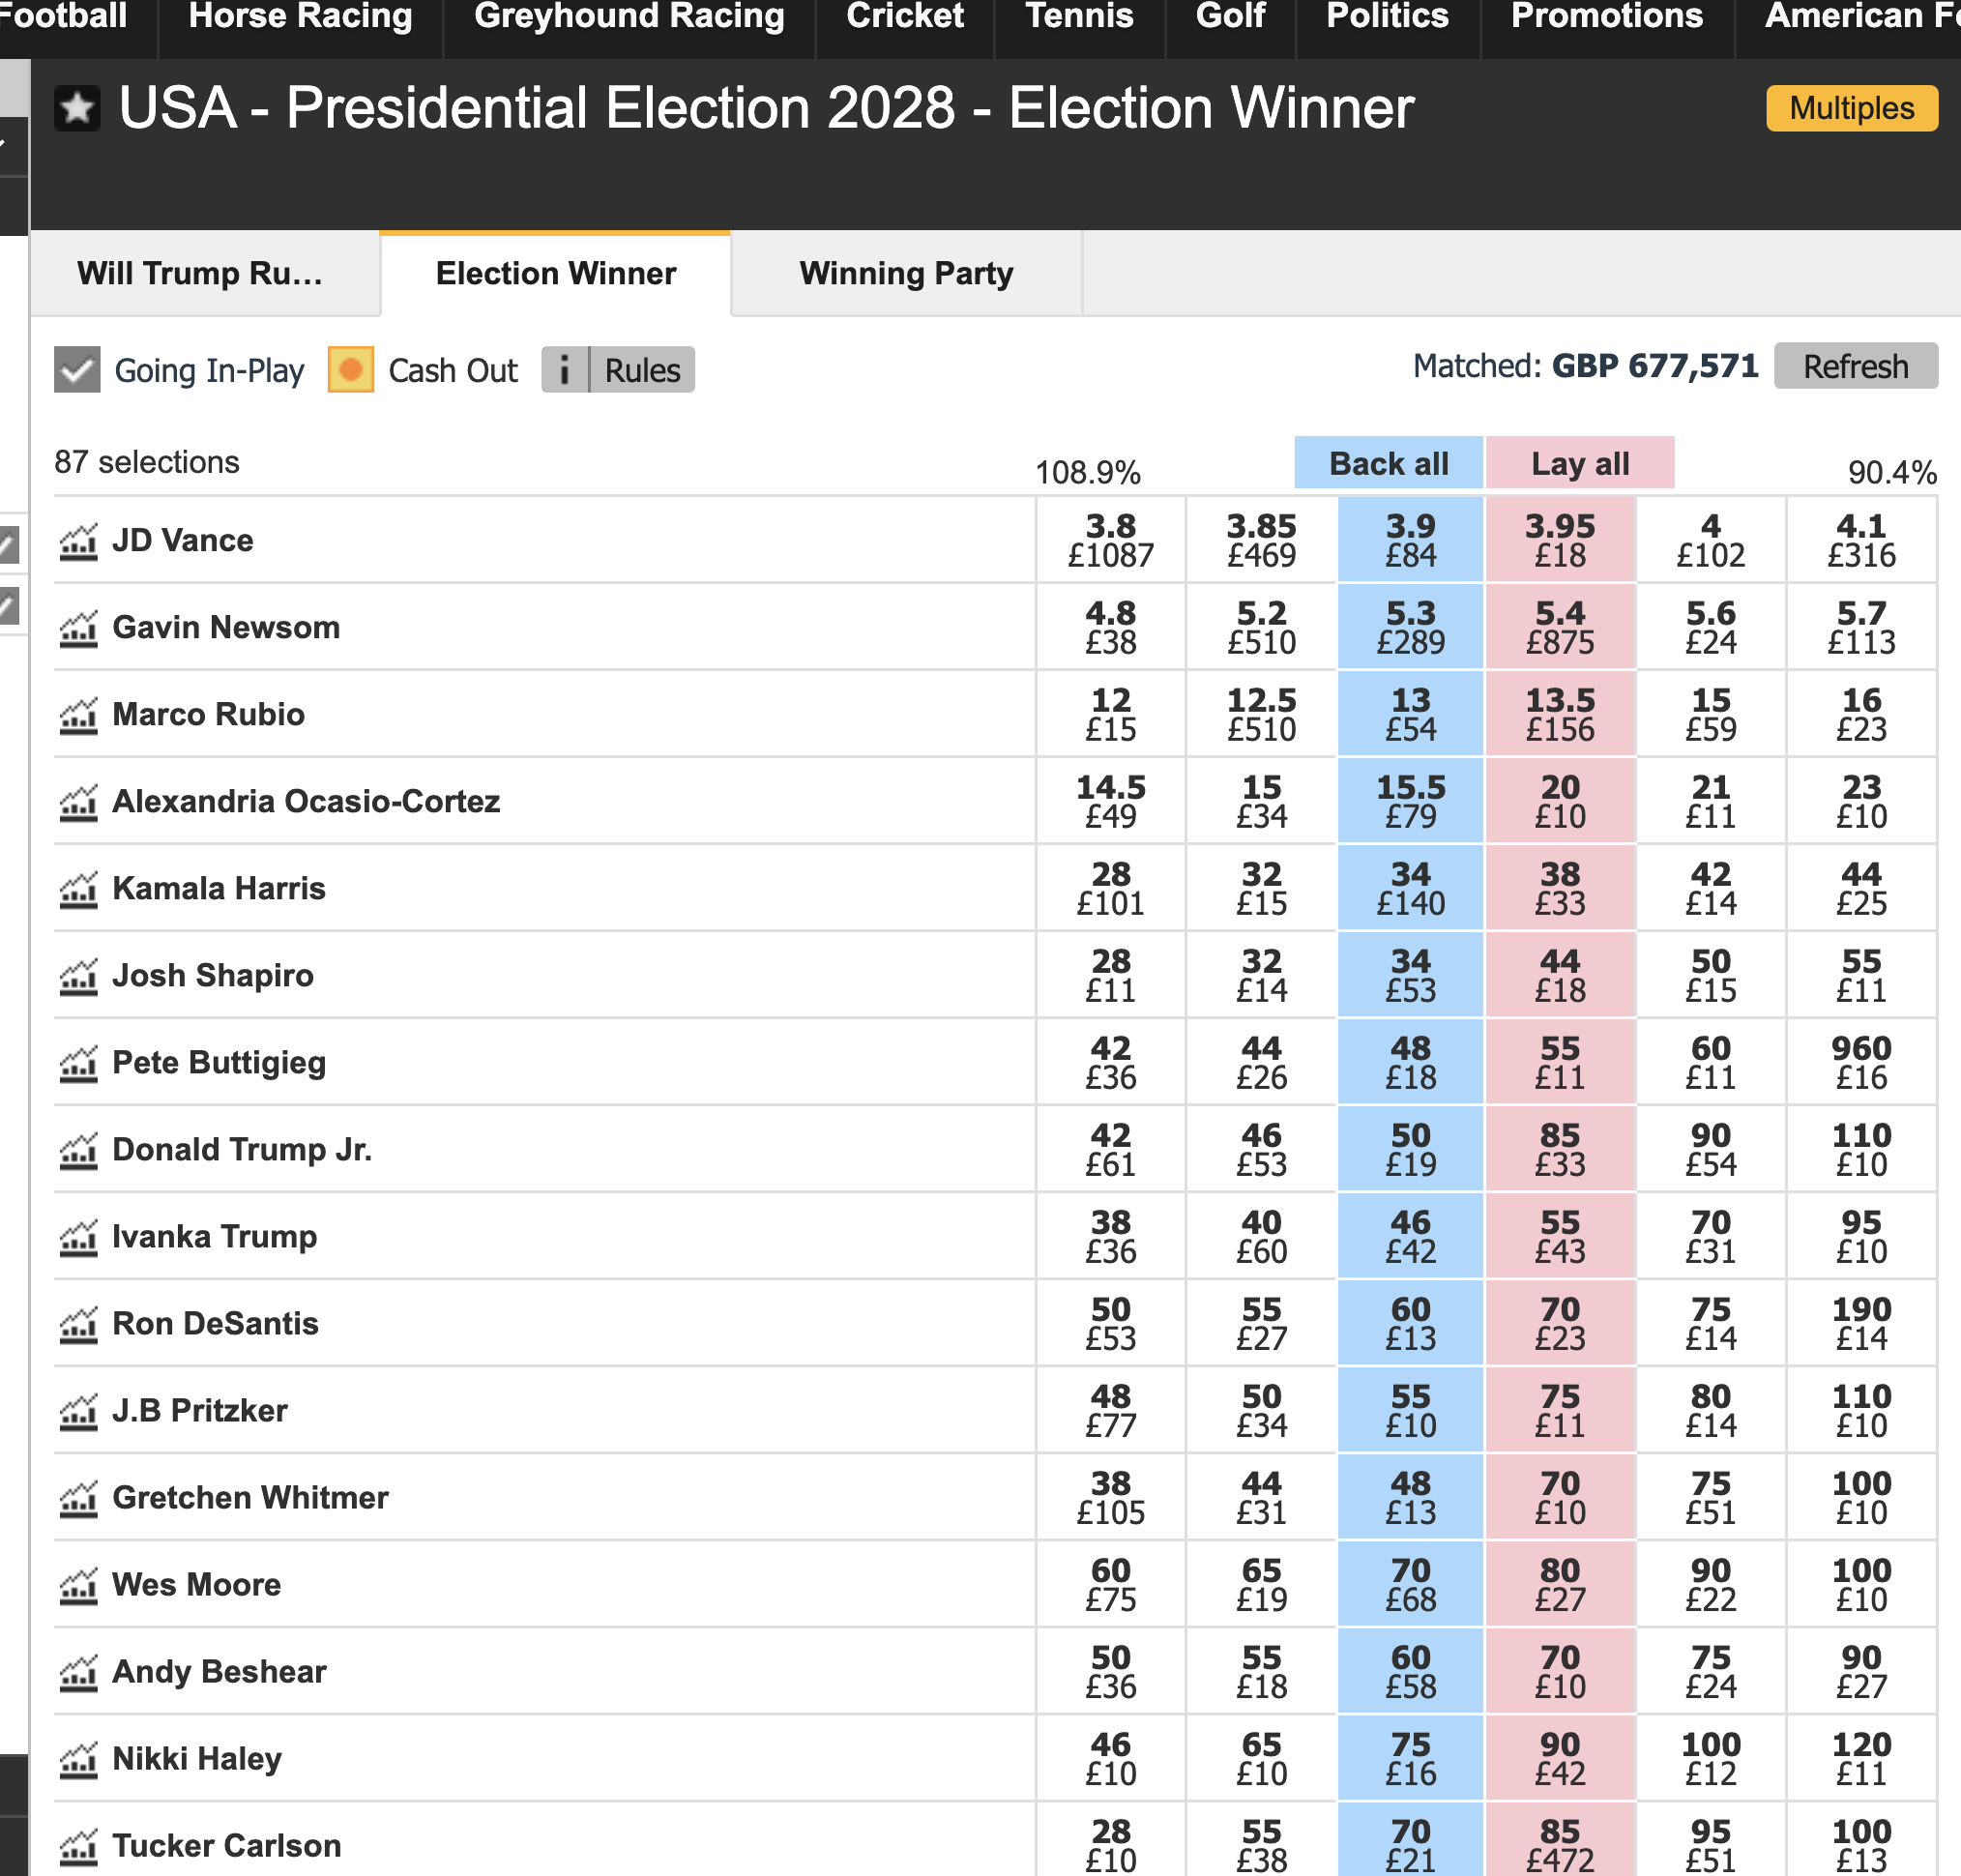Open Marco Rubio price chart icon

[x=78, y=716]
